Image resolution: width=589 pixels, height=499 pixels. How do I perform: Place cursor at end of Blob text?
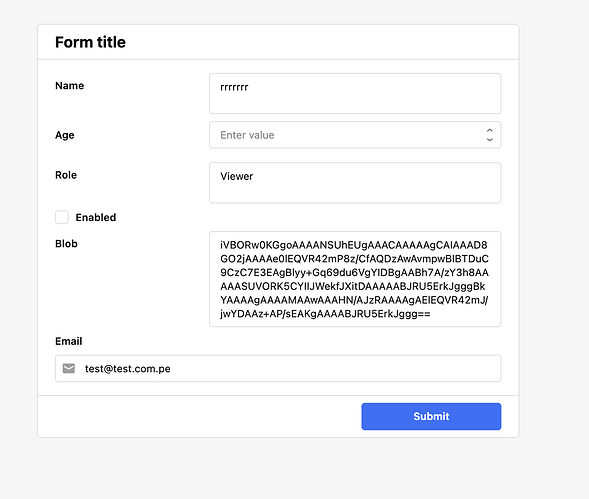click(431, 314)
